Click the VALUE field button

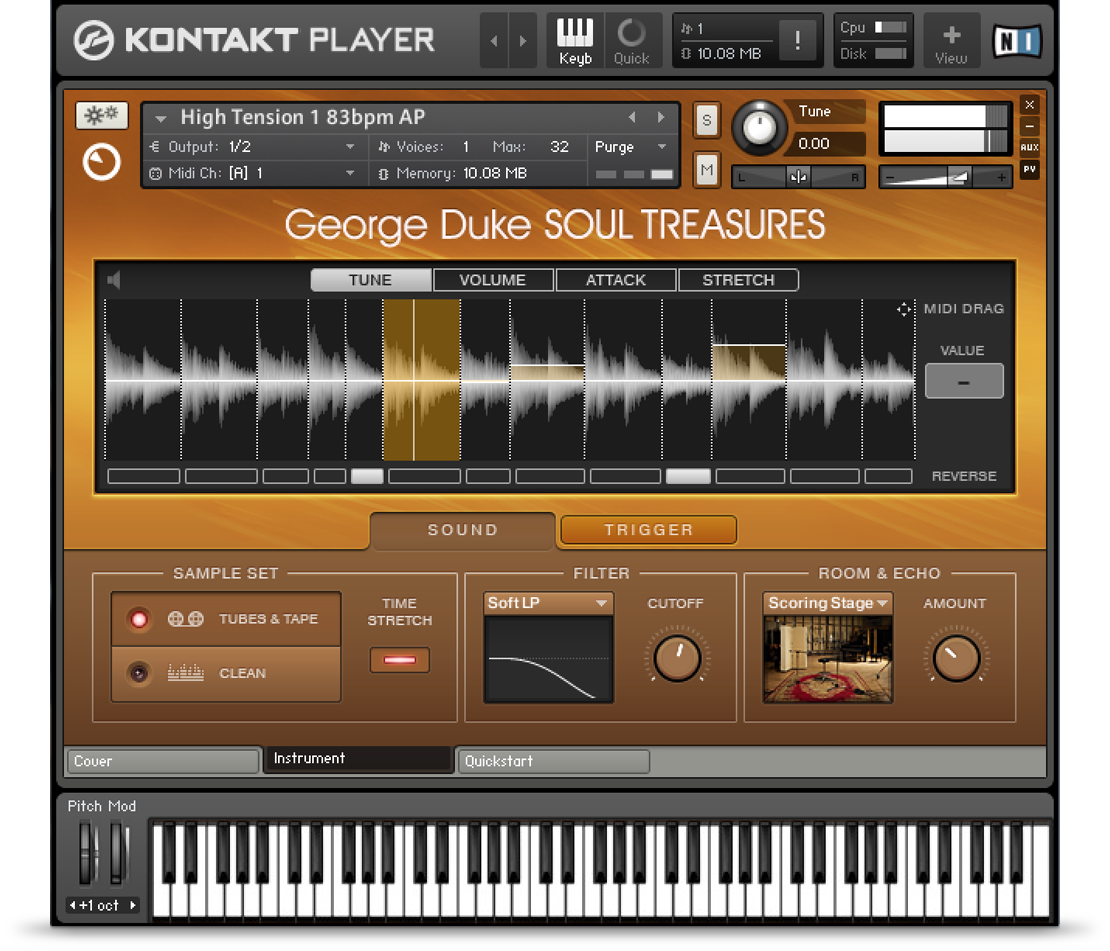tap(964, 382)
